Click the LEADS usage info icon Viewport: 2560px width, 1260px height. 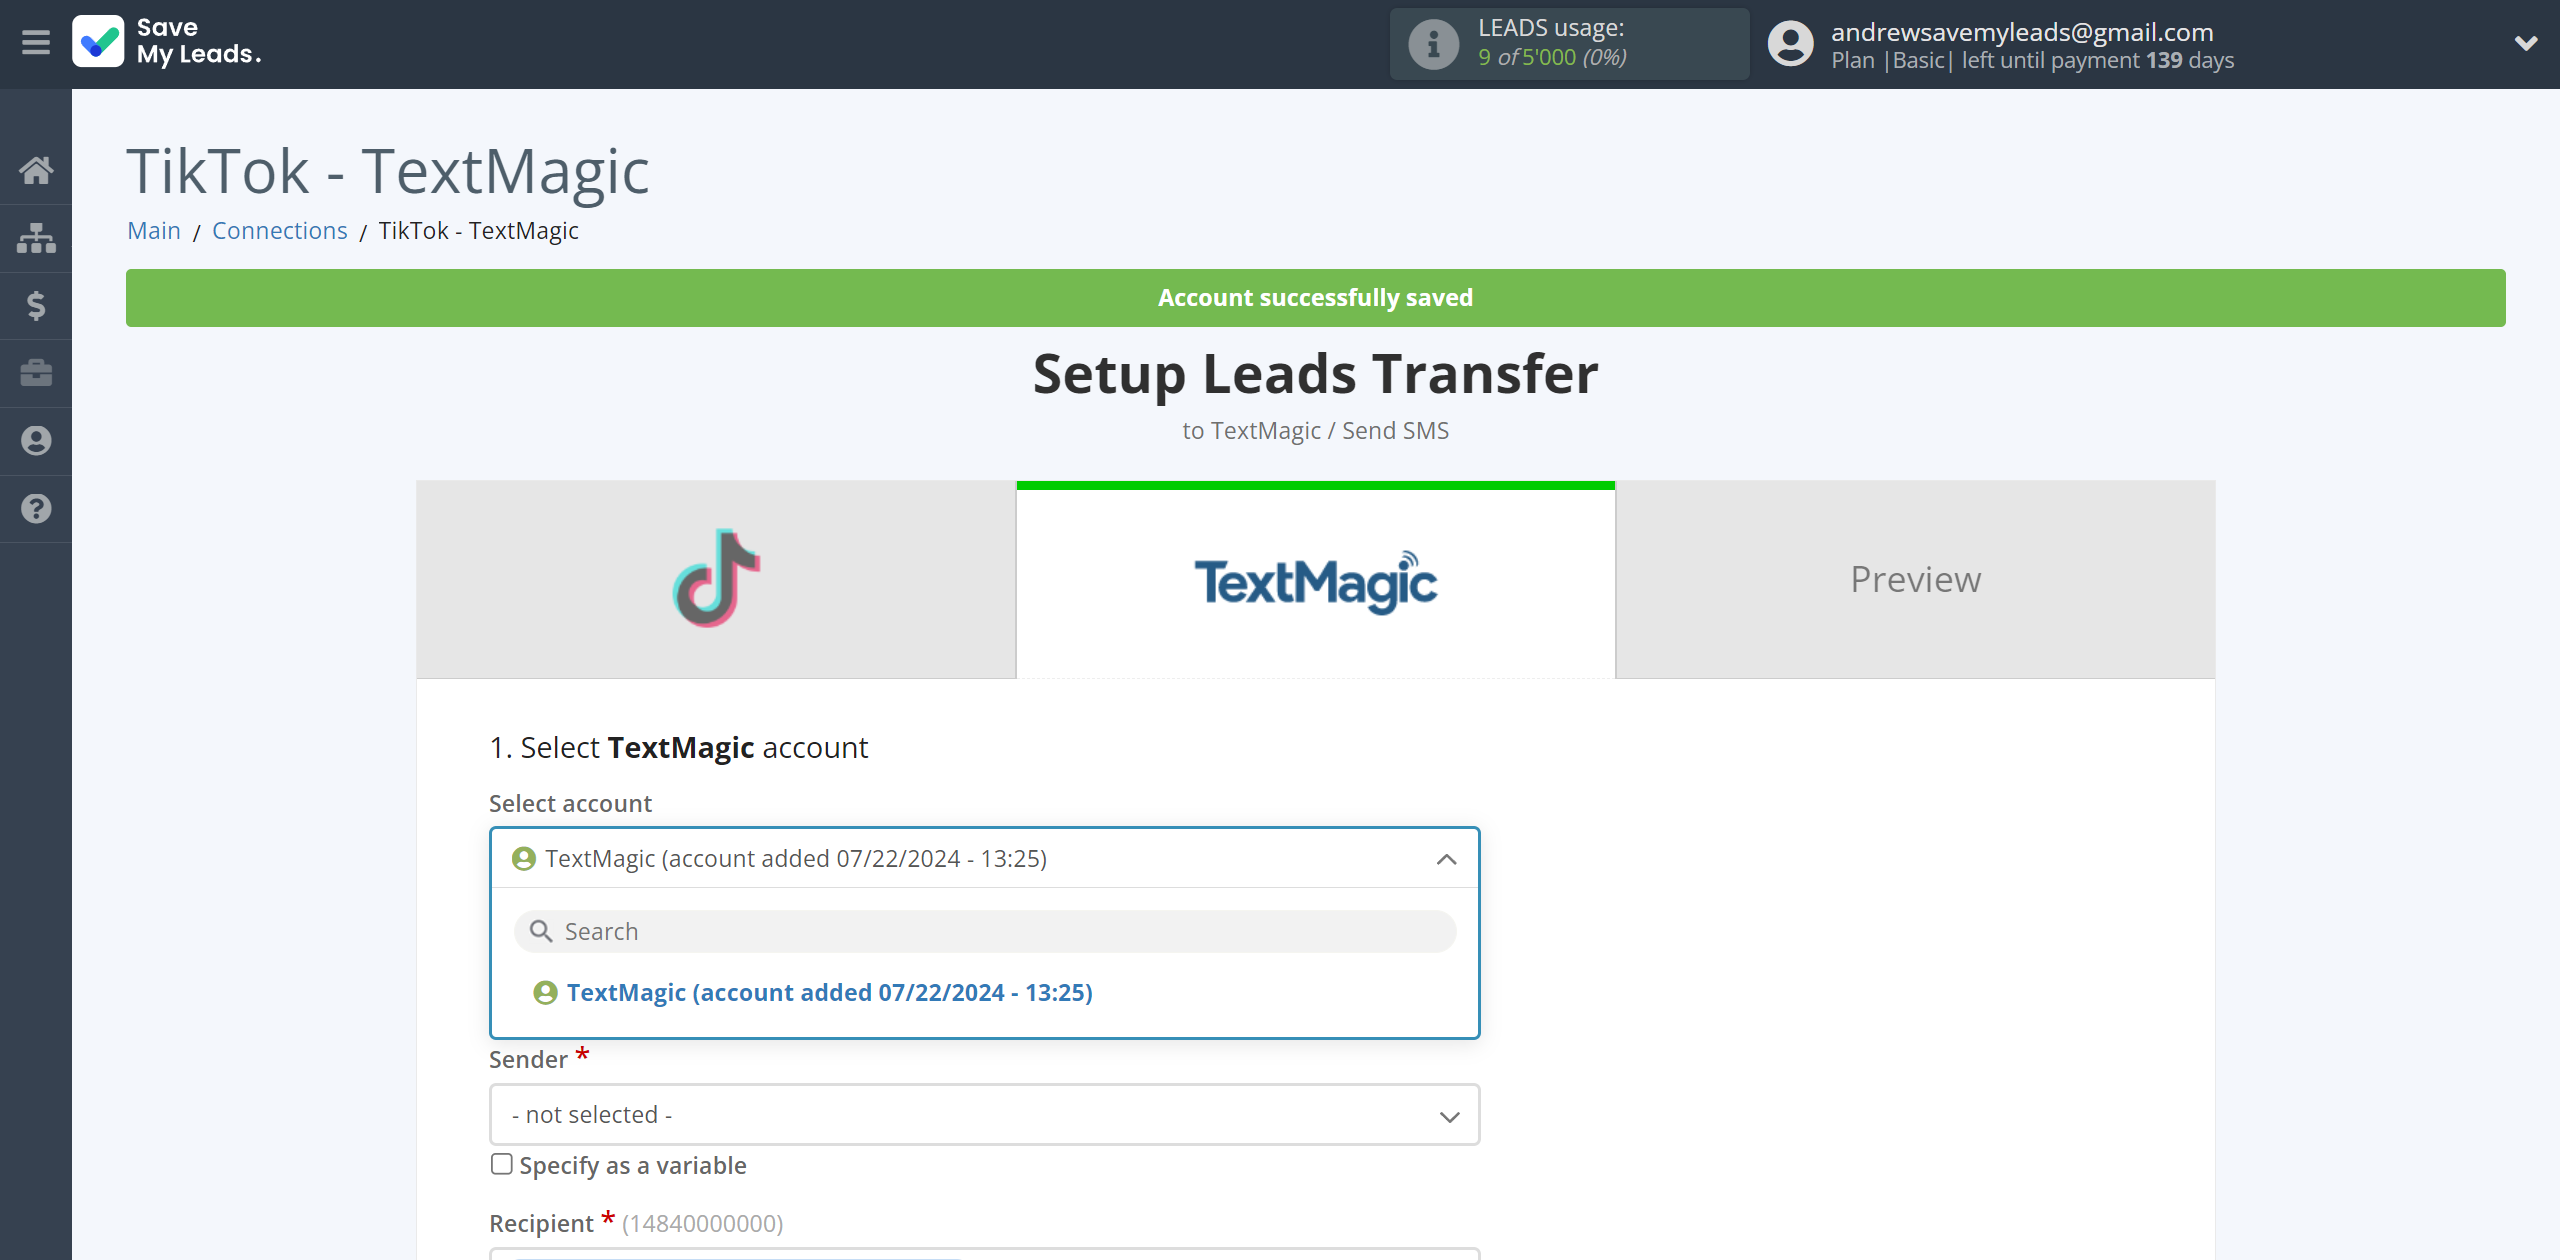1432,44
